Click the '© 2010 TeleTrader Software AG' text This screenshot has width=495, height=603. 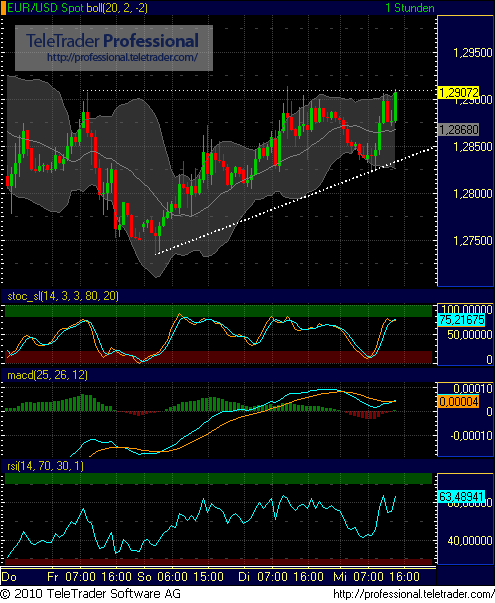tap(90, 594)
